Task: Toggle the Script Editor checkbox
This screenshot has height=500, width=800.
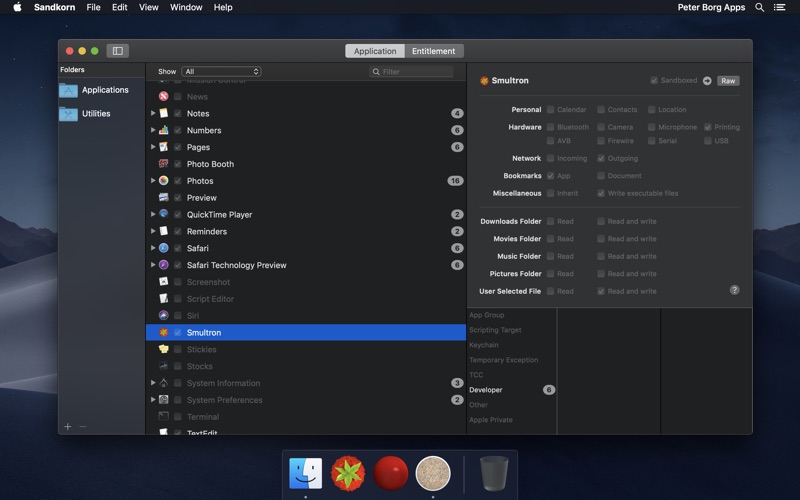Action: point(178,298)
